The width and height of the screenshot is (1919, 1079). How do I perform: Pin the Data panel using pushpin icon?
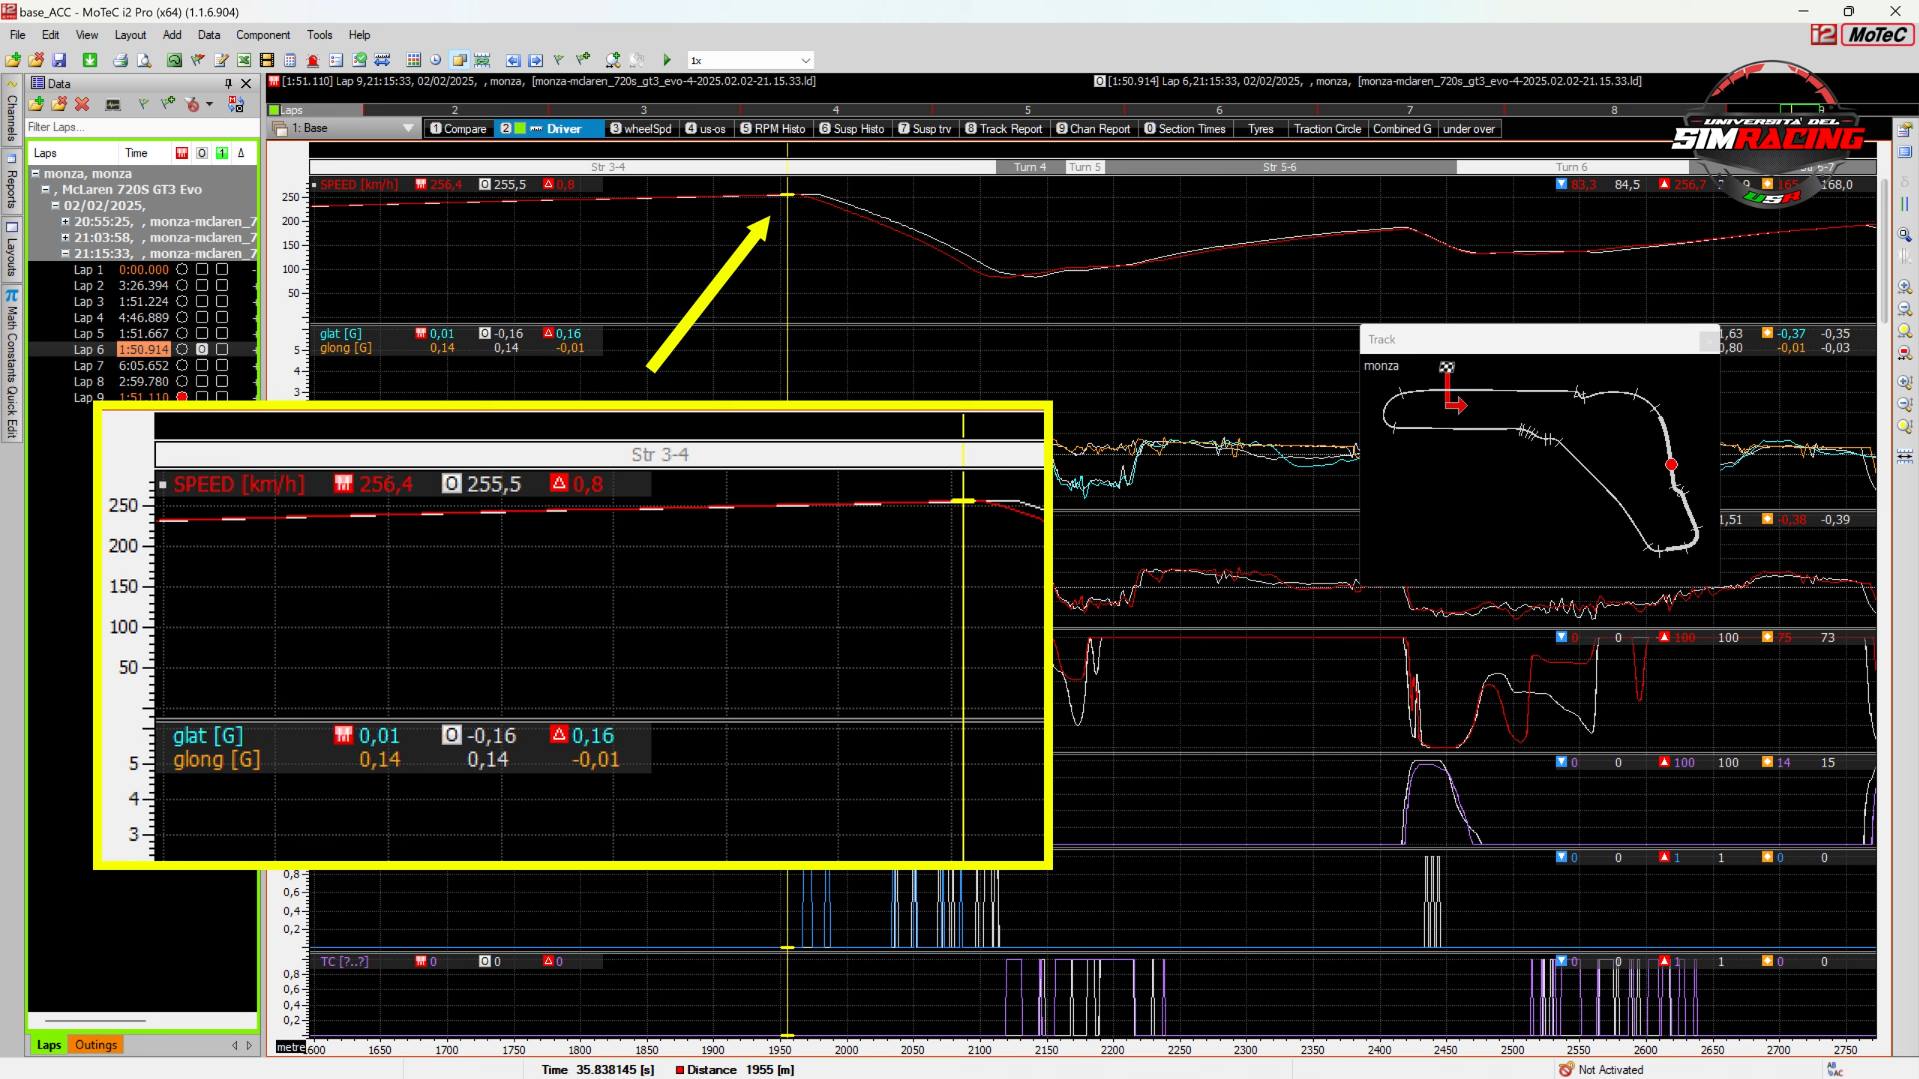click(x=228, y=84)
